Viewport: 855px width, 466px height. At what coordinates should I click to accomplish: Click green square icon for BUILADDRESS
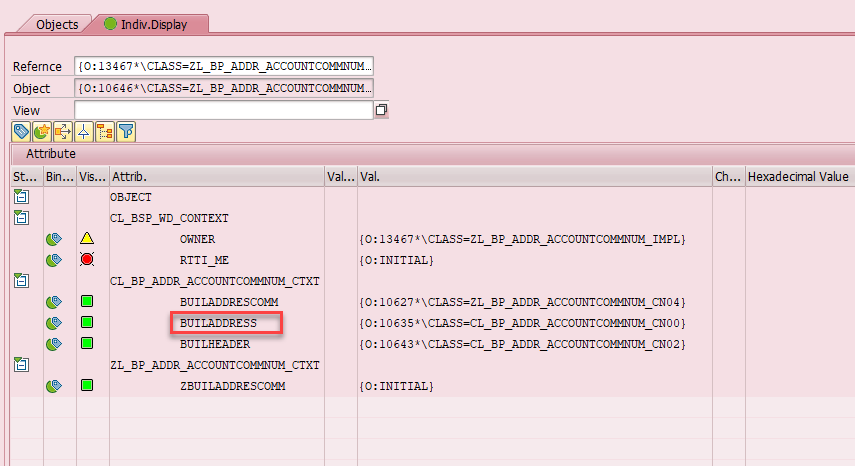pos(87,322)
